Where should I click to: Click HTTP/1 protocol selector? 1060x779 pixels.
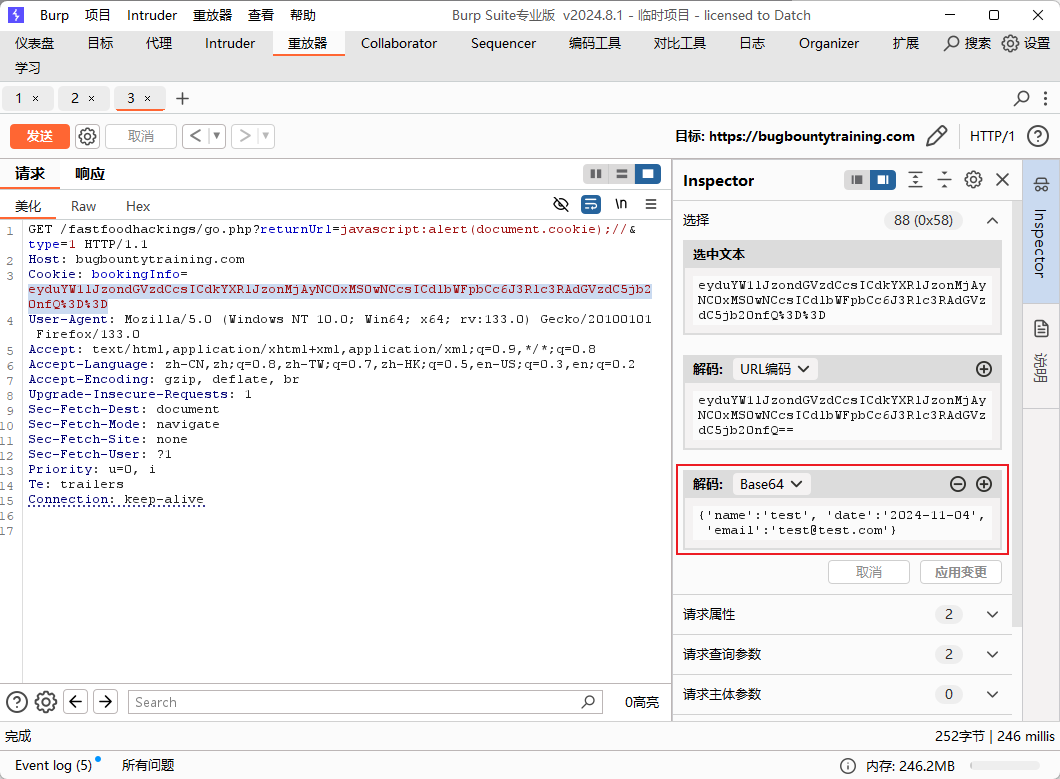pyautogui.click(x=992, y=136)
